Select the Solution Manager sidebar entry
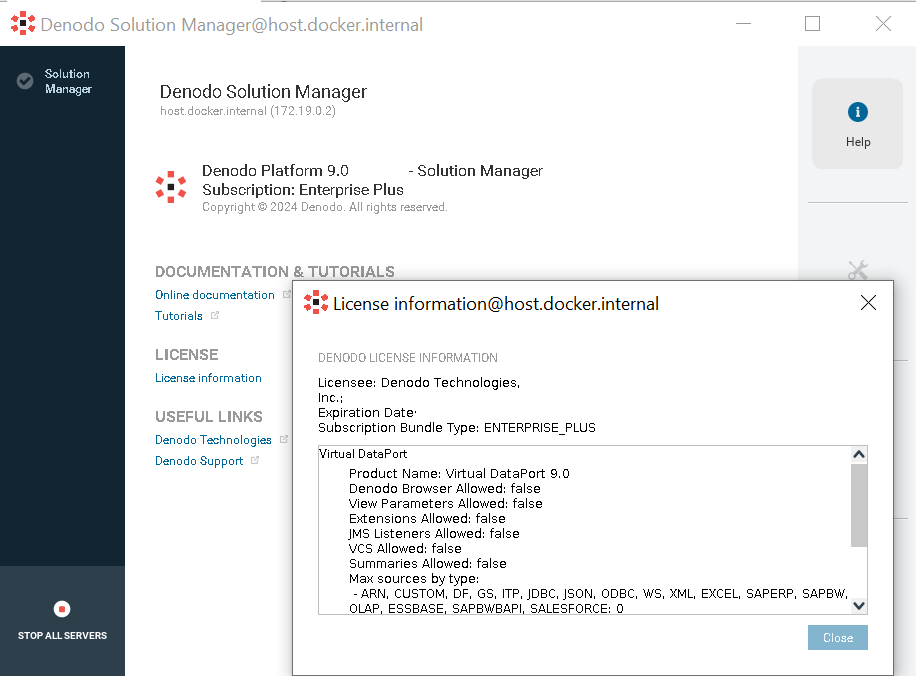916x676 pixels. [62, 81]
